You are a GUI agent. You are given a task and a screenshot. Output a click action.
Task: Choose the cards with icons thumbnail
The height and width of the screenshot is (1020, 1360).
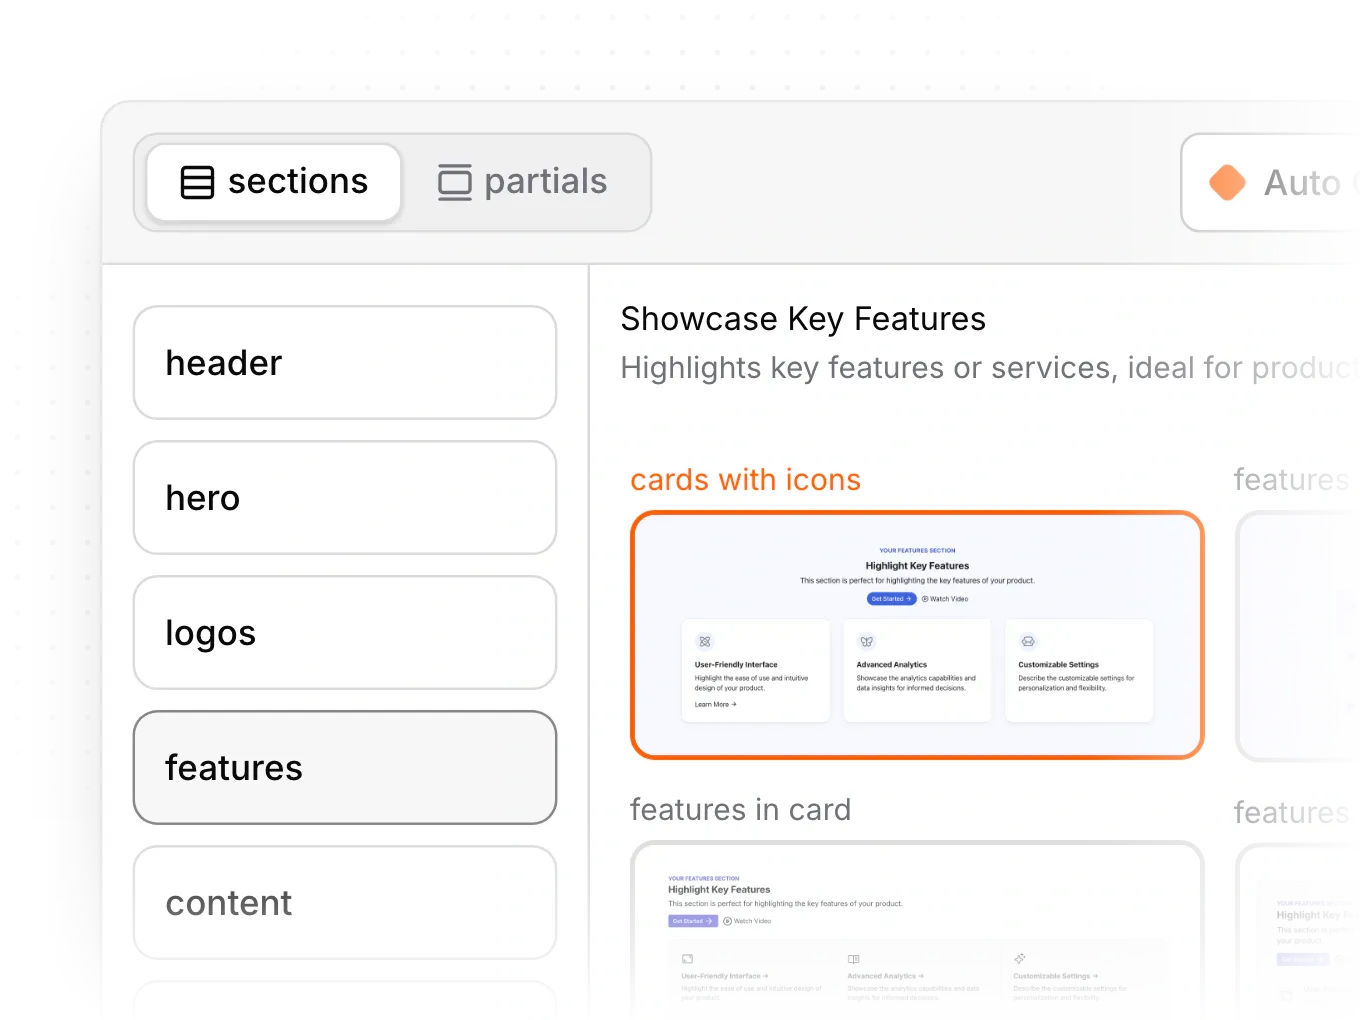(917, 635)
